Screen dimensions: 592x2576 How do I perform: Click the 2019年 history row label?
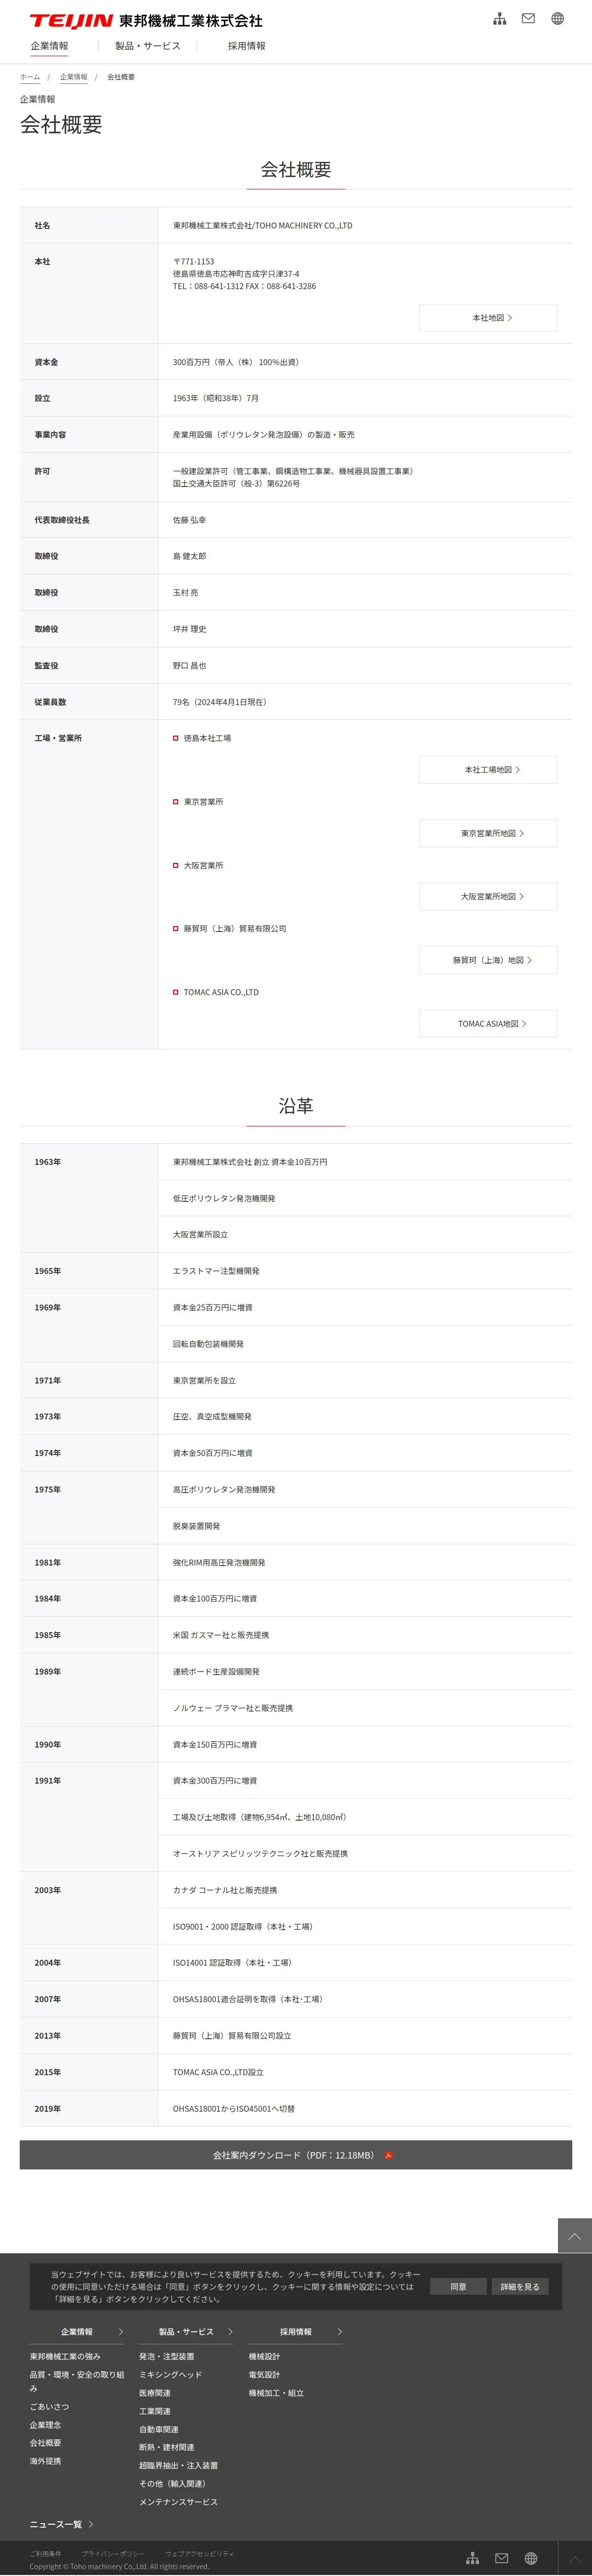47,2109
